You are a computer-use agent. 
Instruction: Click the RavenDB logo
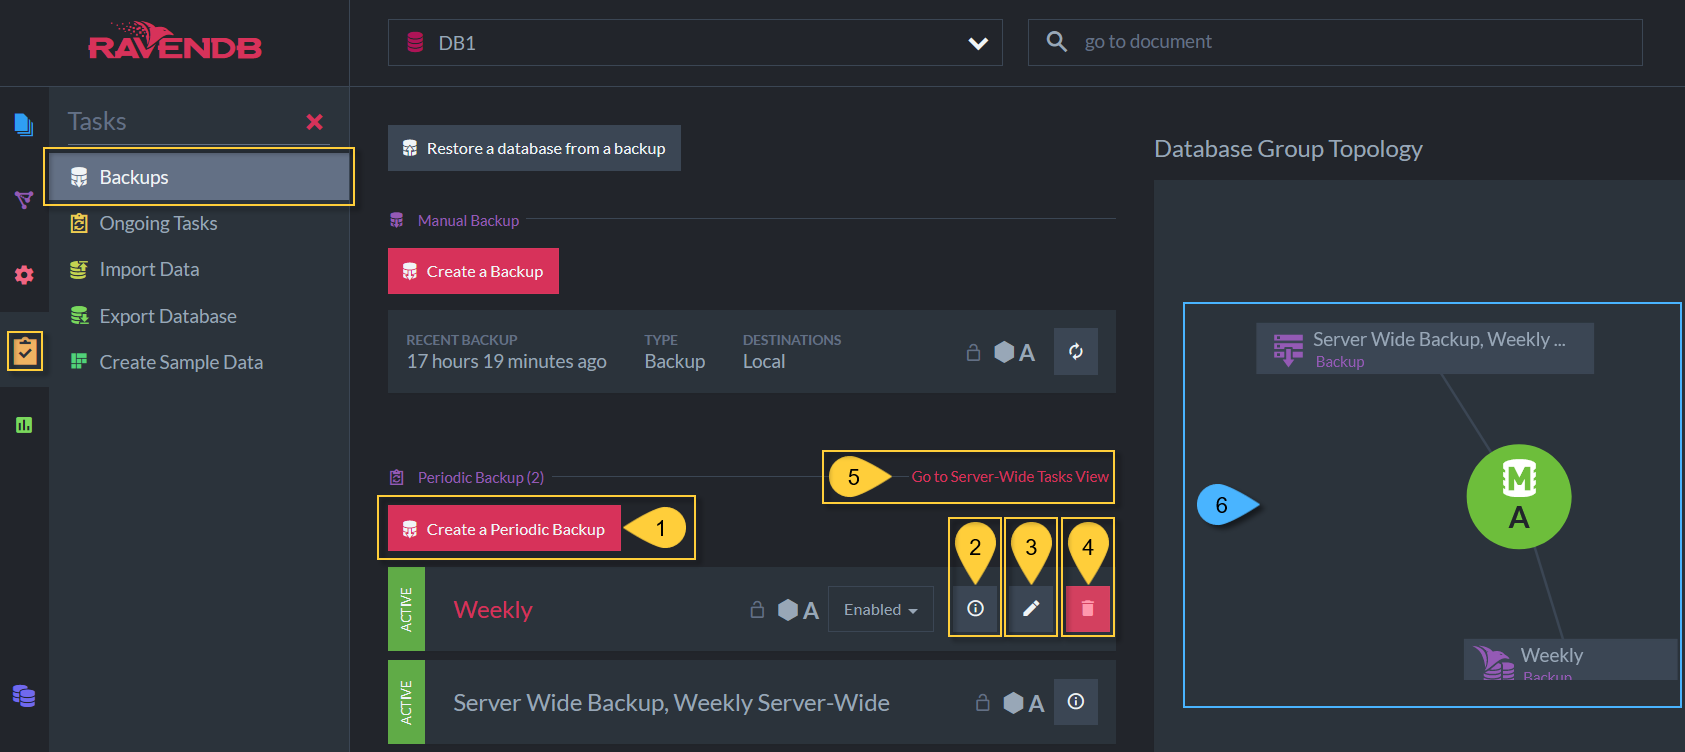coord(175,43)
